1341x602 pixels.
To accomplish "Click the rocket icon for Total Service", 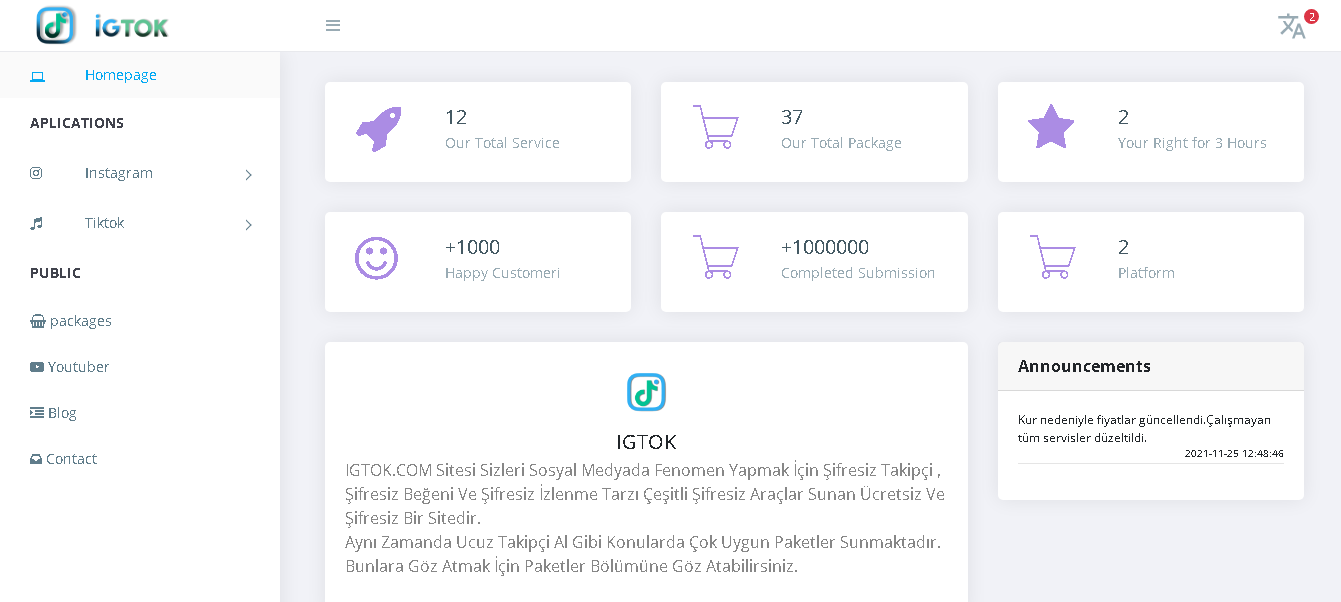I will coord(379,129).
